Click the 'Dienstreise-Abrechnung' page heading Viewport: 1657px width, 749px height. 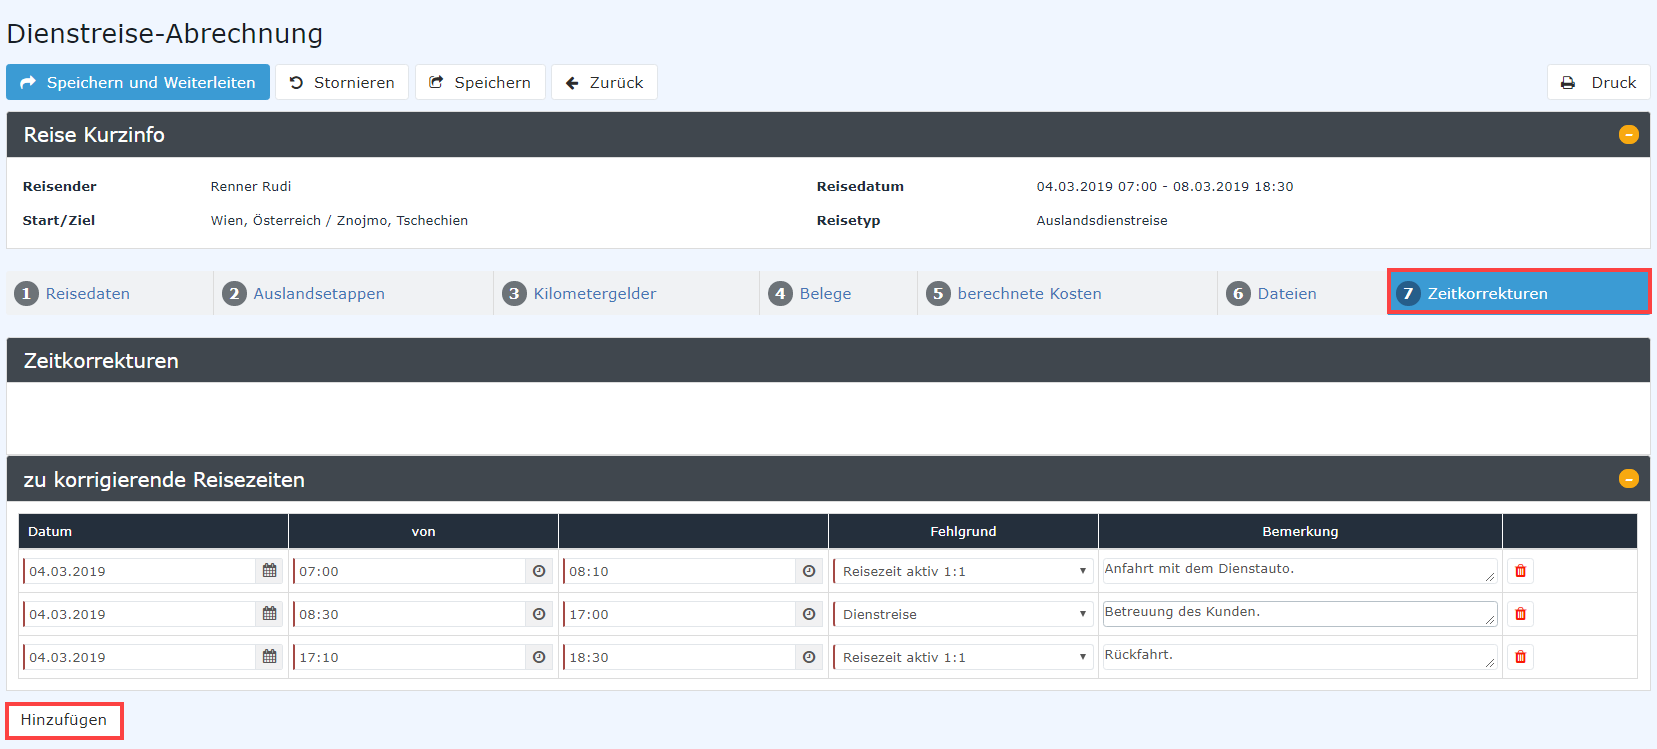(x=165, y=33)
